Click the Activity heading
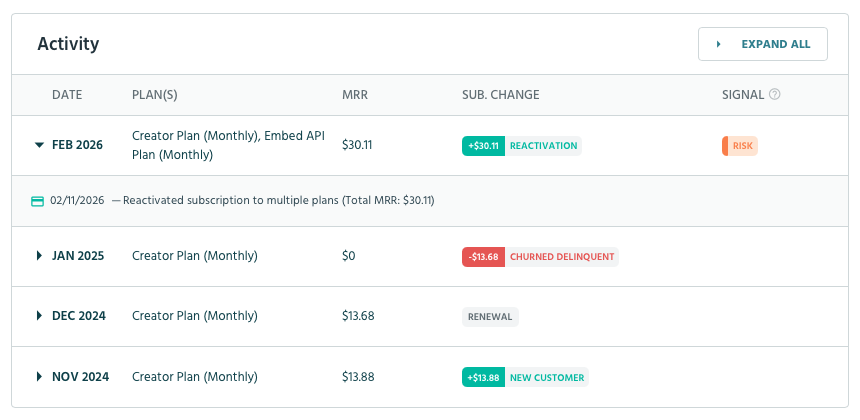Viewport: 860px width, 420px height. (68, 44)
